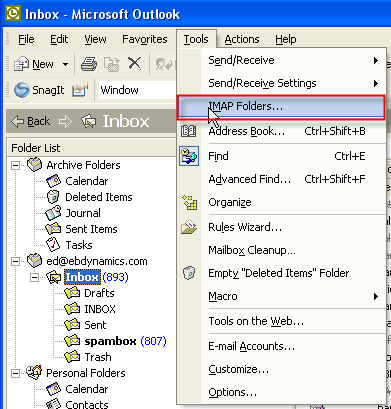Screen dimensions: 391x409
Task: Open the New button dropdown arrow
Action: pyautogui.click(x=66, y=64)
